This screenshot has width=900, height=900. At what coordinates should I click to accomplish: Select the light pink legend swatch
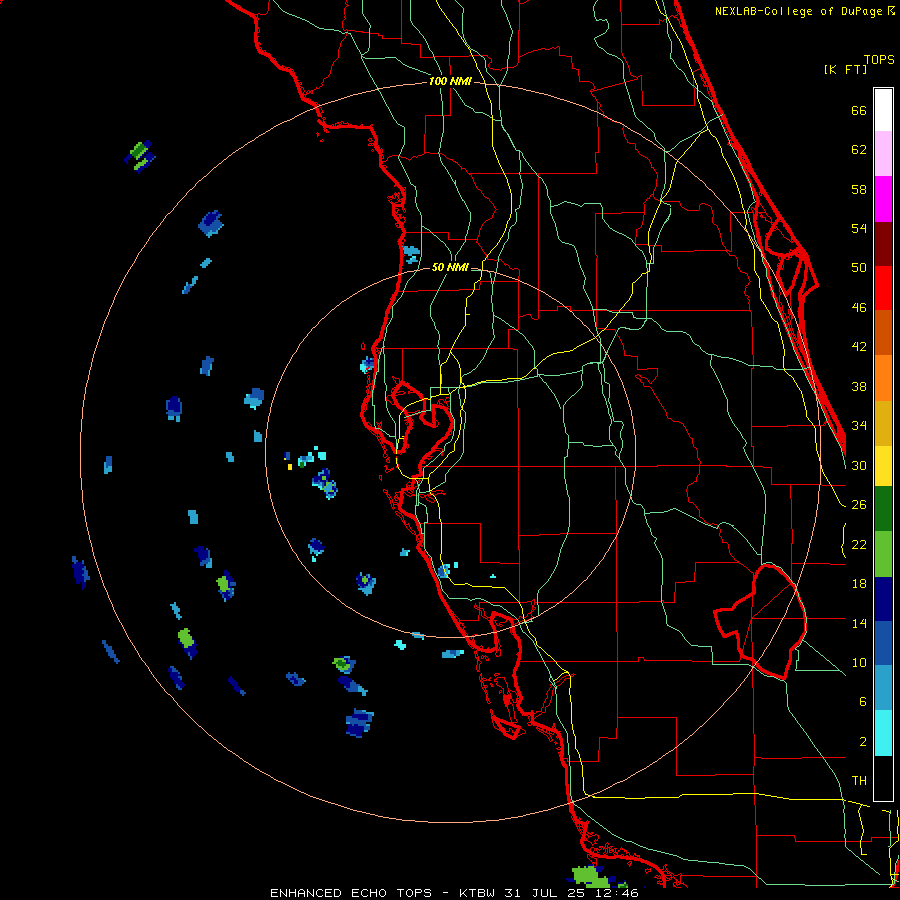(883, 153)
